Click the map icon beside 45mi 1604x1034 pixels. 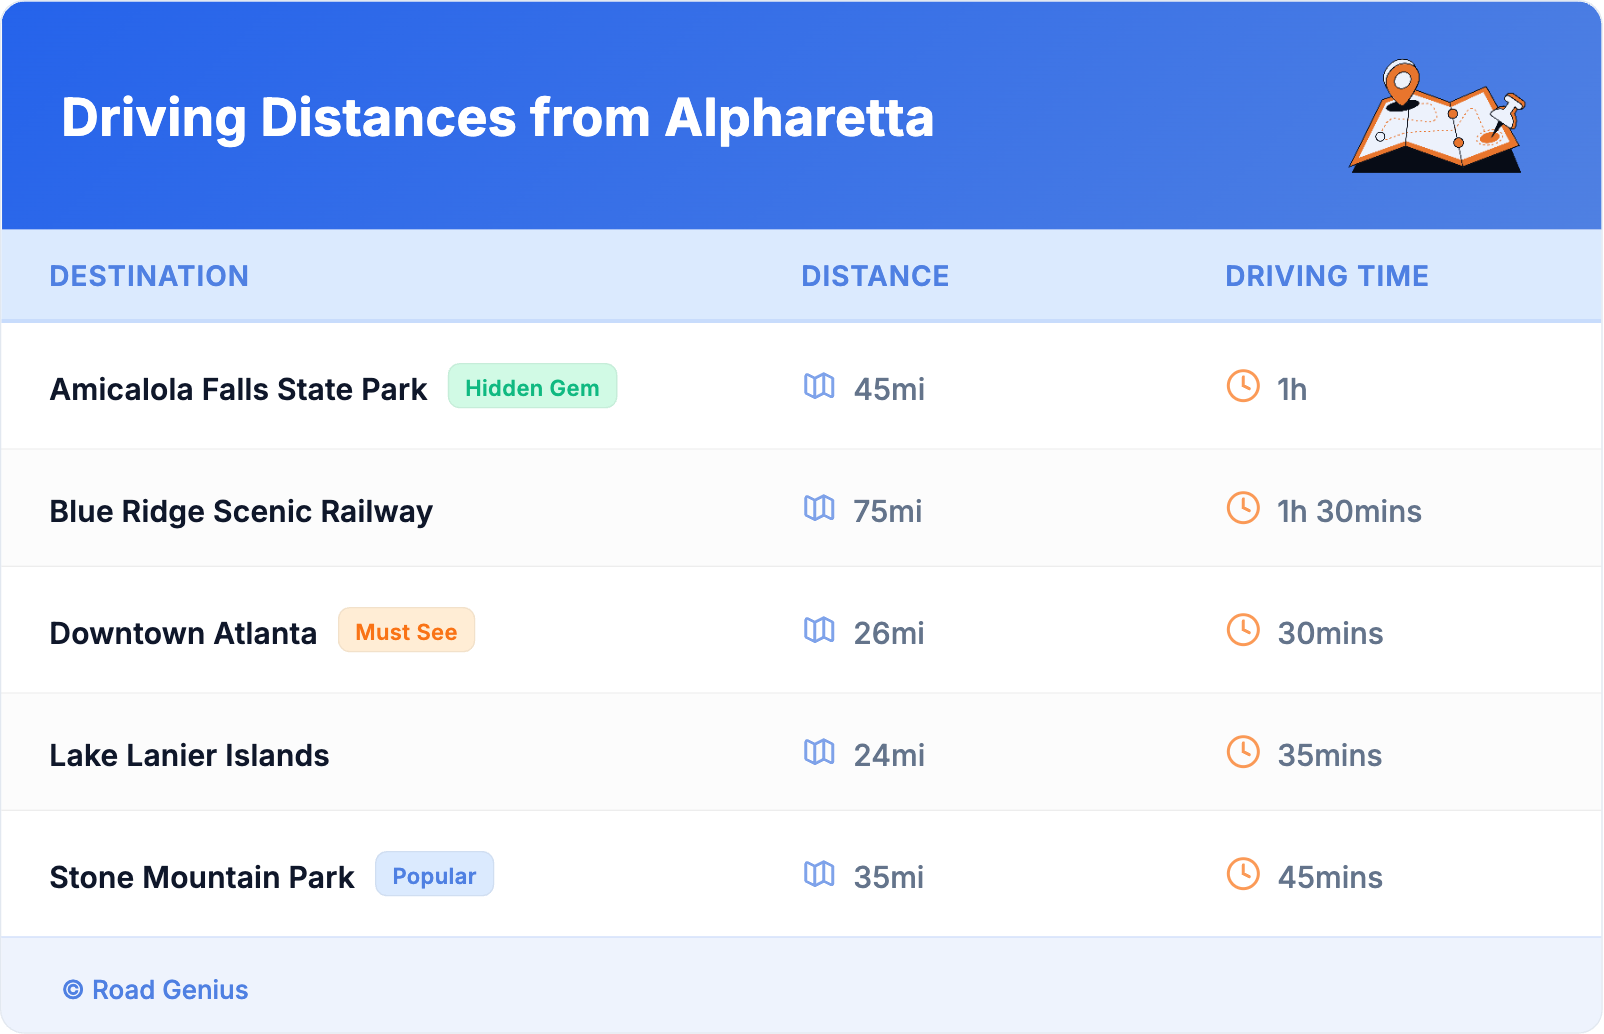819,386
